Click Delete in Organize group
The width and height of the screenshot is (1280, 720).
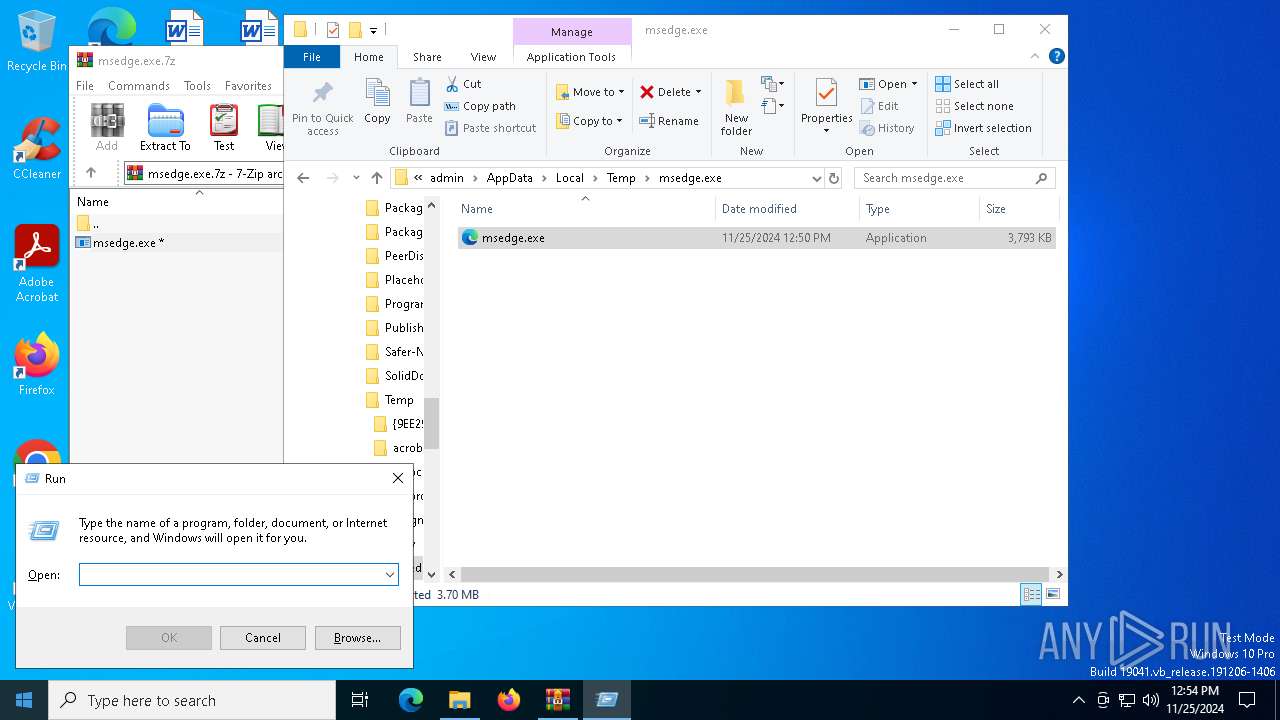(x=670, y=92)
